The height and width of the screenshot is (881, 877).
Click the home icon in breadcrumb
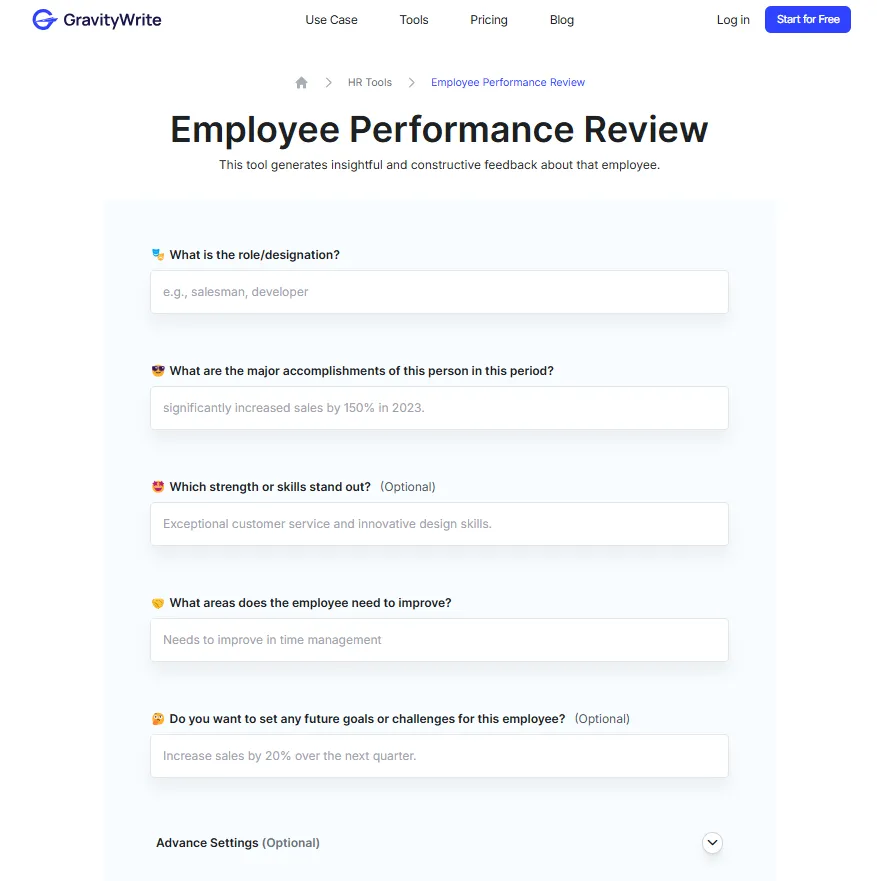click(302, 83)
